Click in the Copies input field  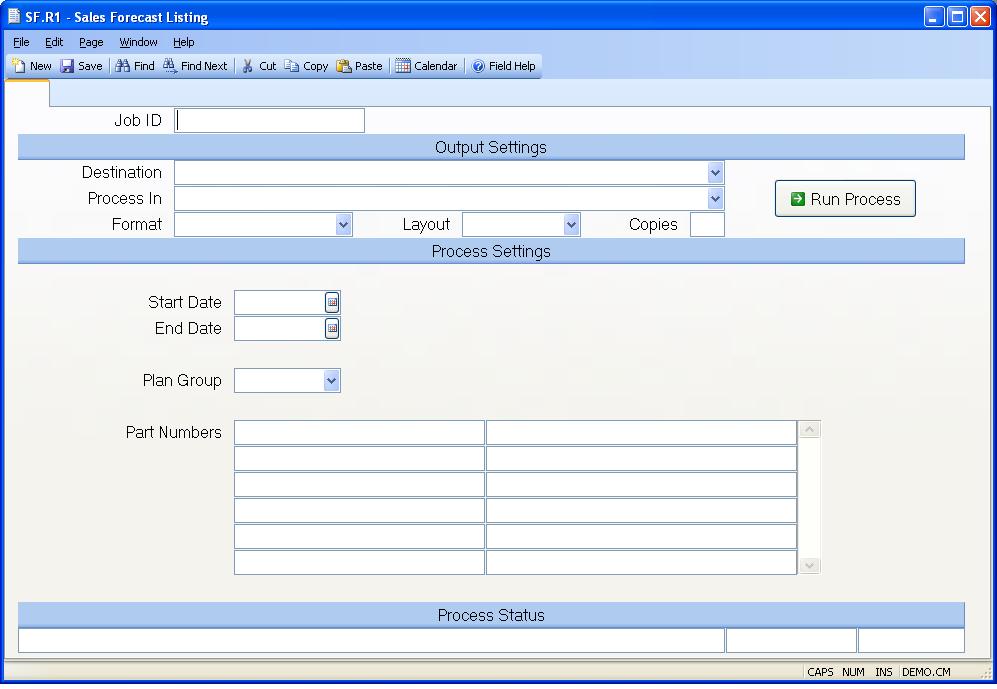tap(707, 225)
